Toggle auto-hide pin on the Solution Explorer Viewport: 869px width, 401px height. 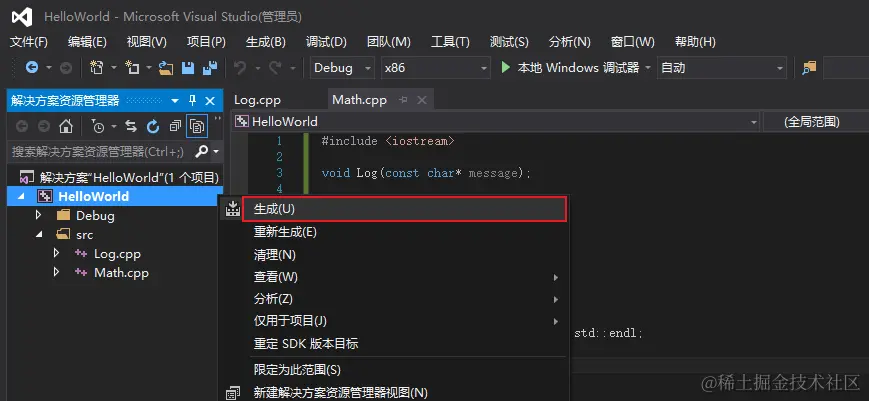(x=192, y=100)
